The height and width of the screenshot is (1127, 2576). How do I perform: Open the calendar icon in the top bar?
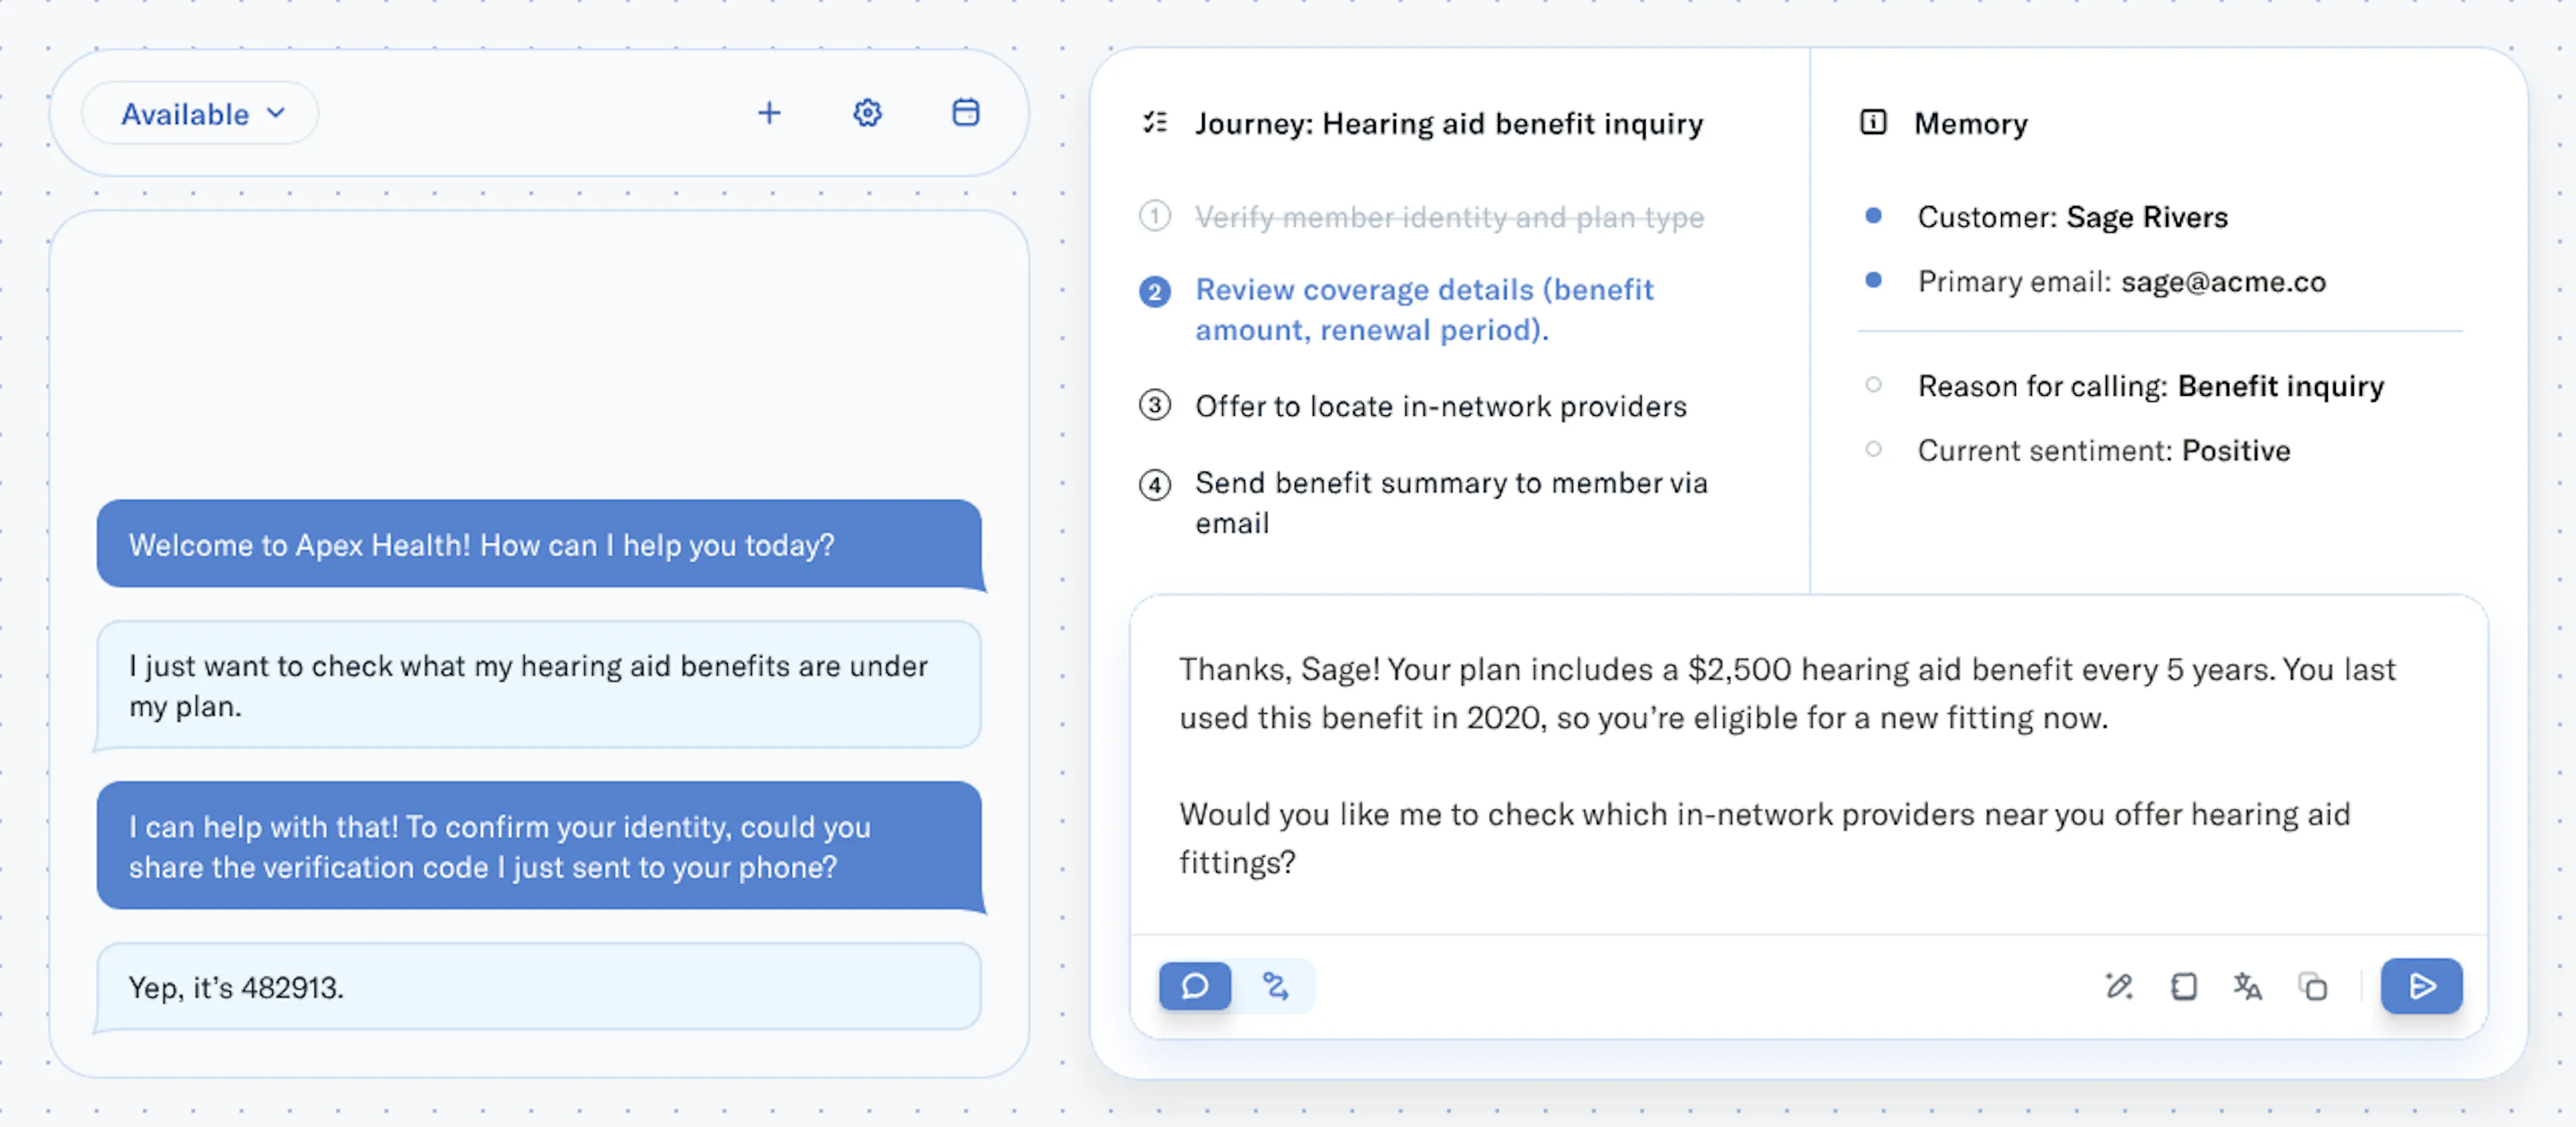click(x=965, y=113)
